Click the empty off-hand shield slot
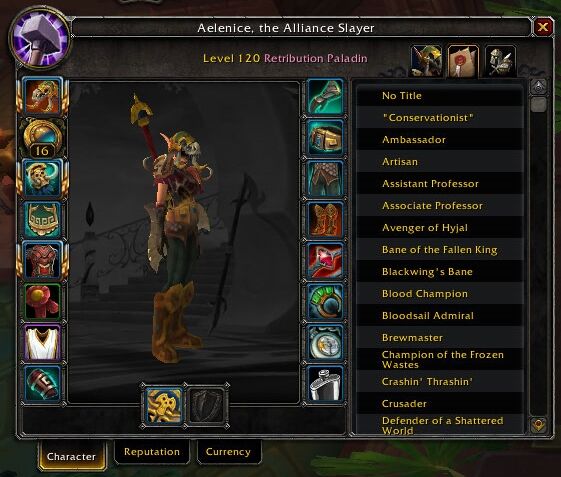Viewport: 561px width, 477px height. click(207, 404)
